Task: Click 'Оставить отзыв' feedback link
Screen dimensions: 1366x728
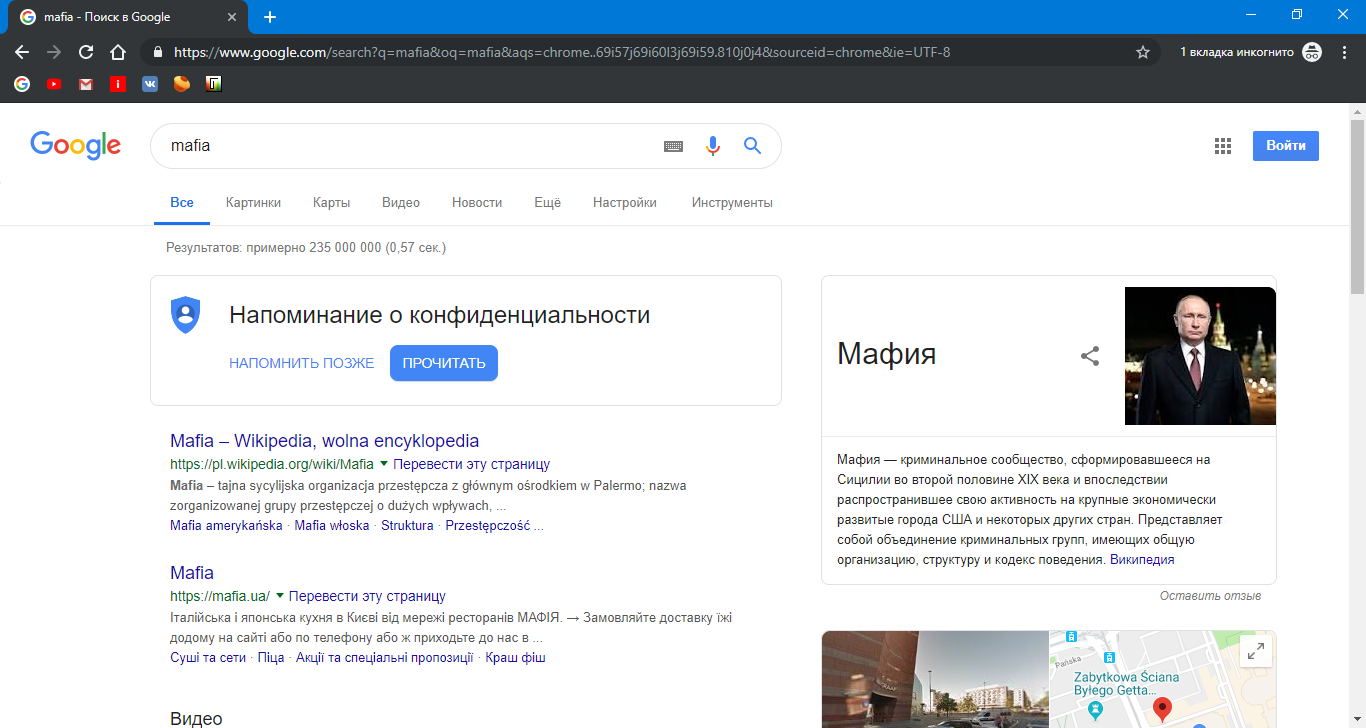Action: tap(1210, 596)
